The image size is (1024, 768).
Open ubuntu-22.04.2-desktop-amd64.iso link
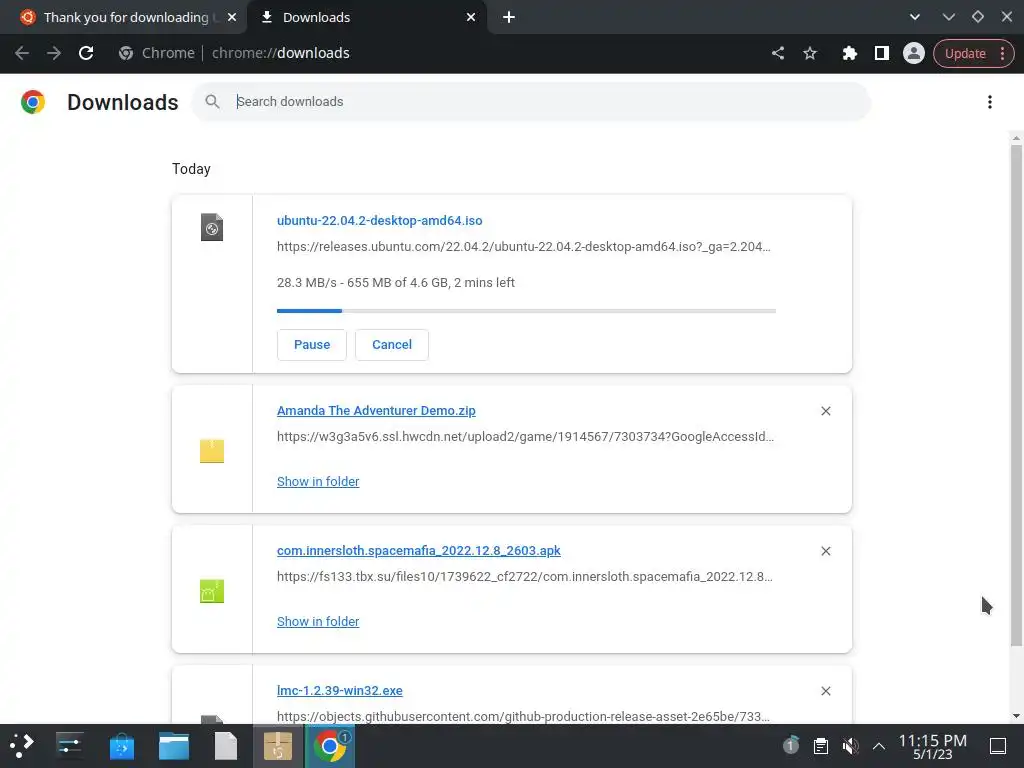pyautogui.click(x=379, y=221)
